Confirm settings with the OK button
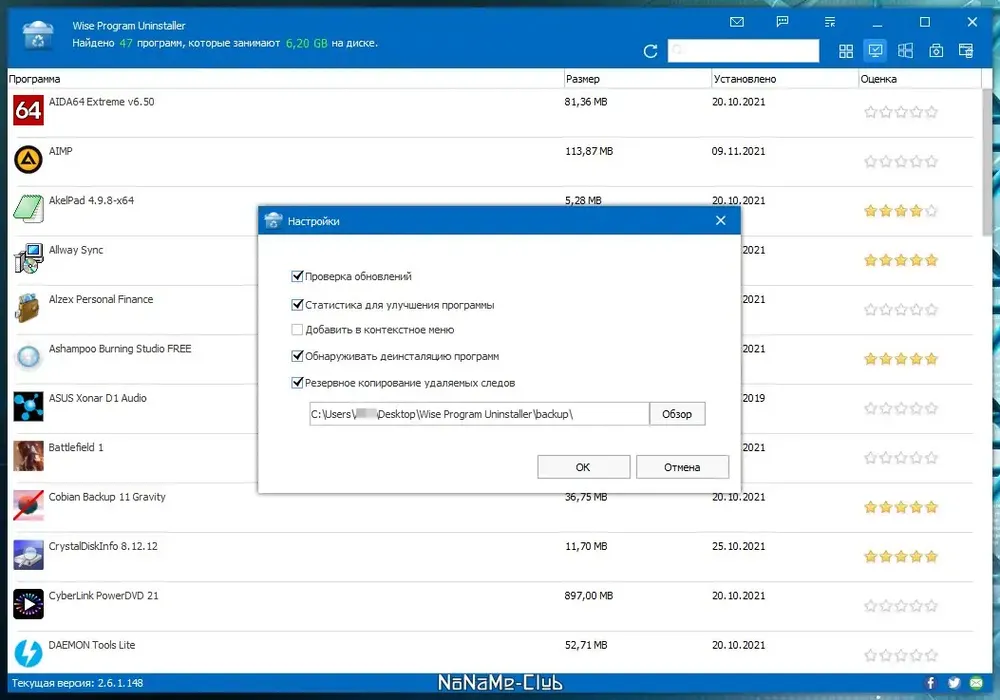Viewport: 1000px width, 700px height. (584, 467)
